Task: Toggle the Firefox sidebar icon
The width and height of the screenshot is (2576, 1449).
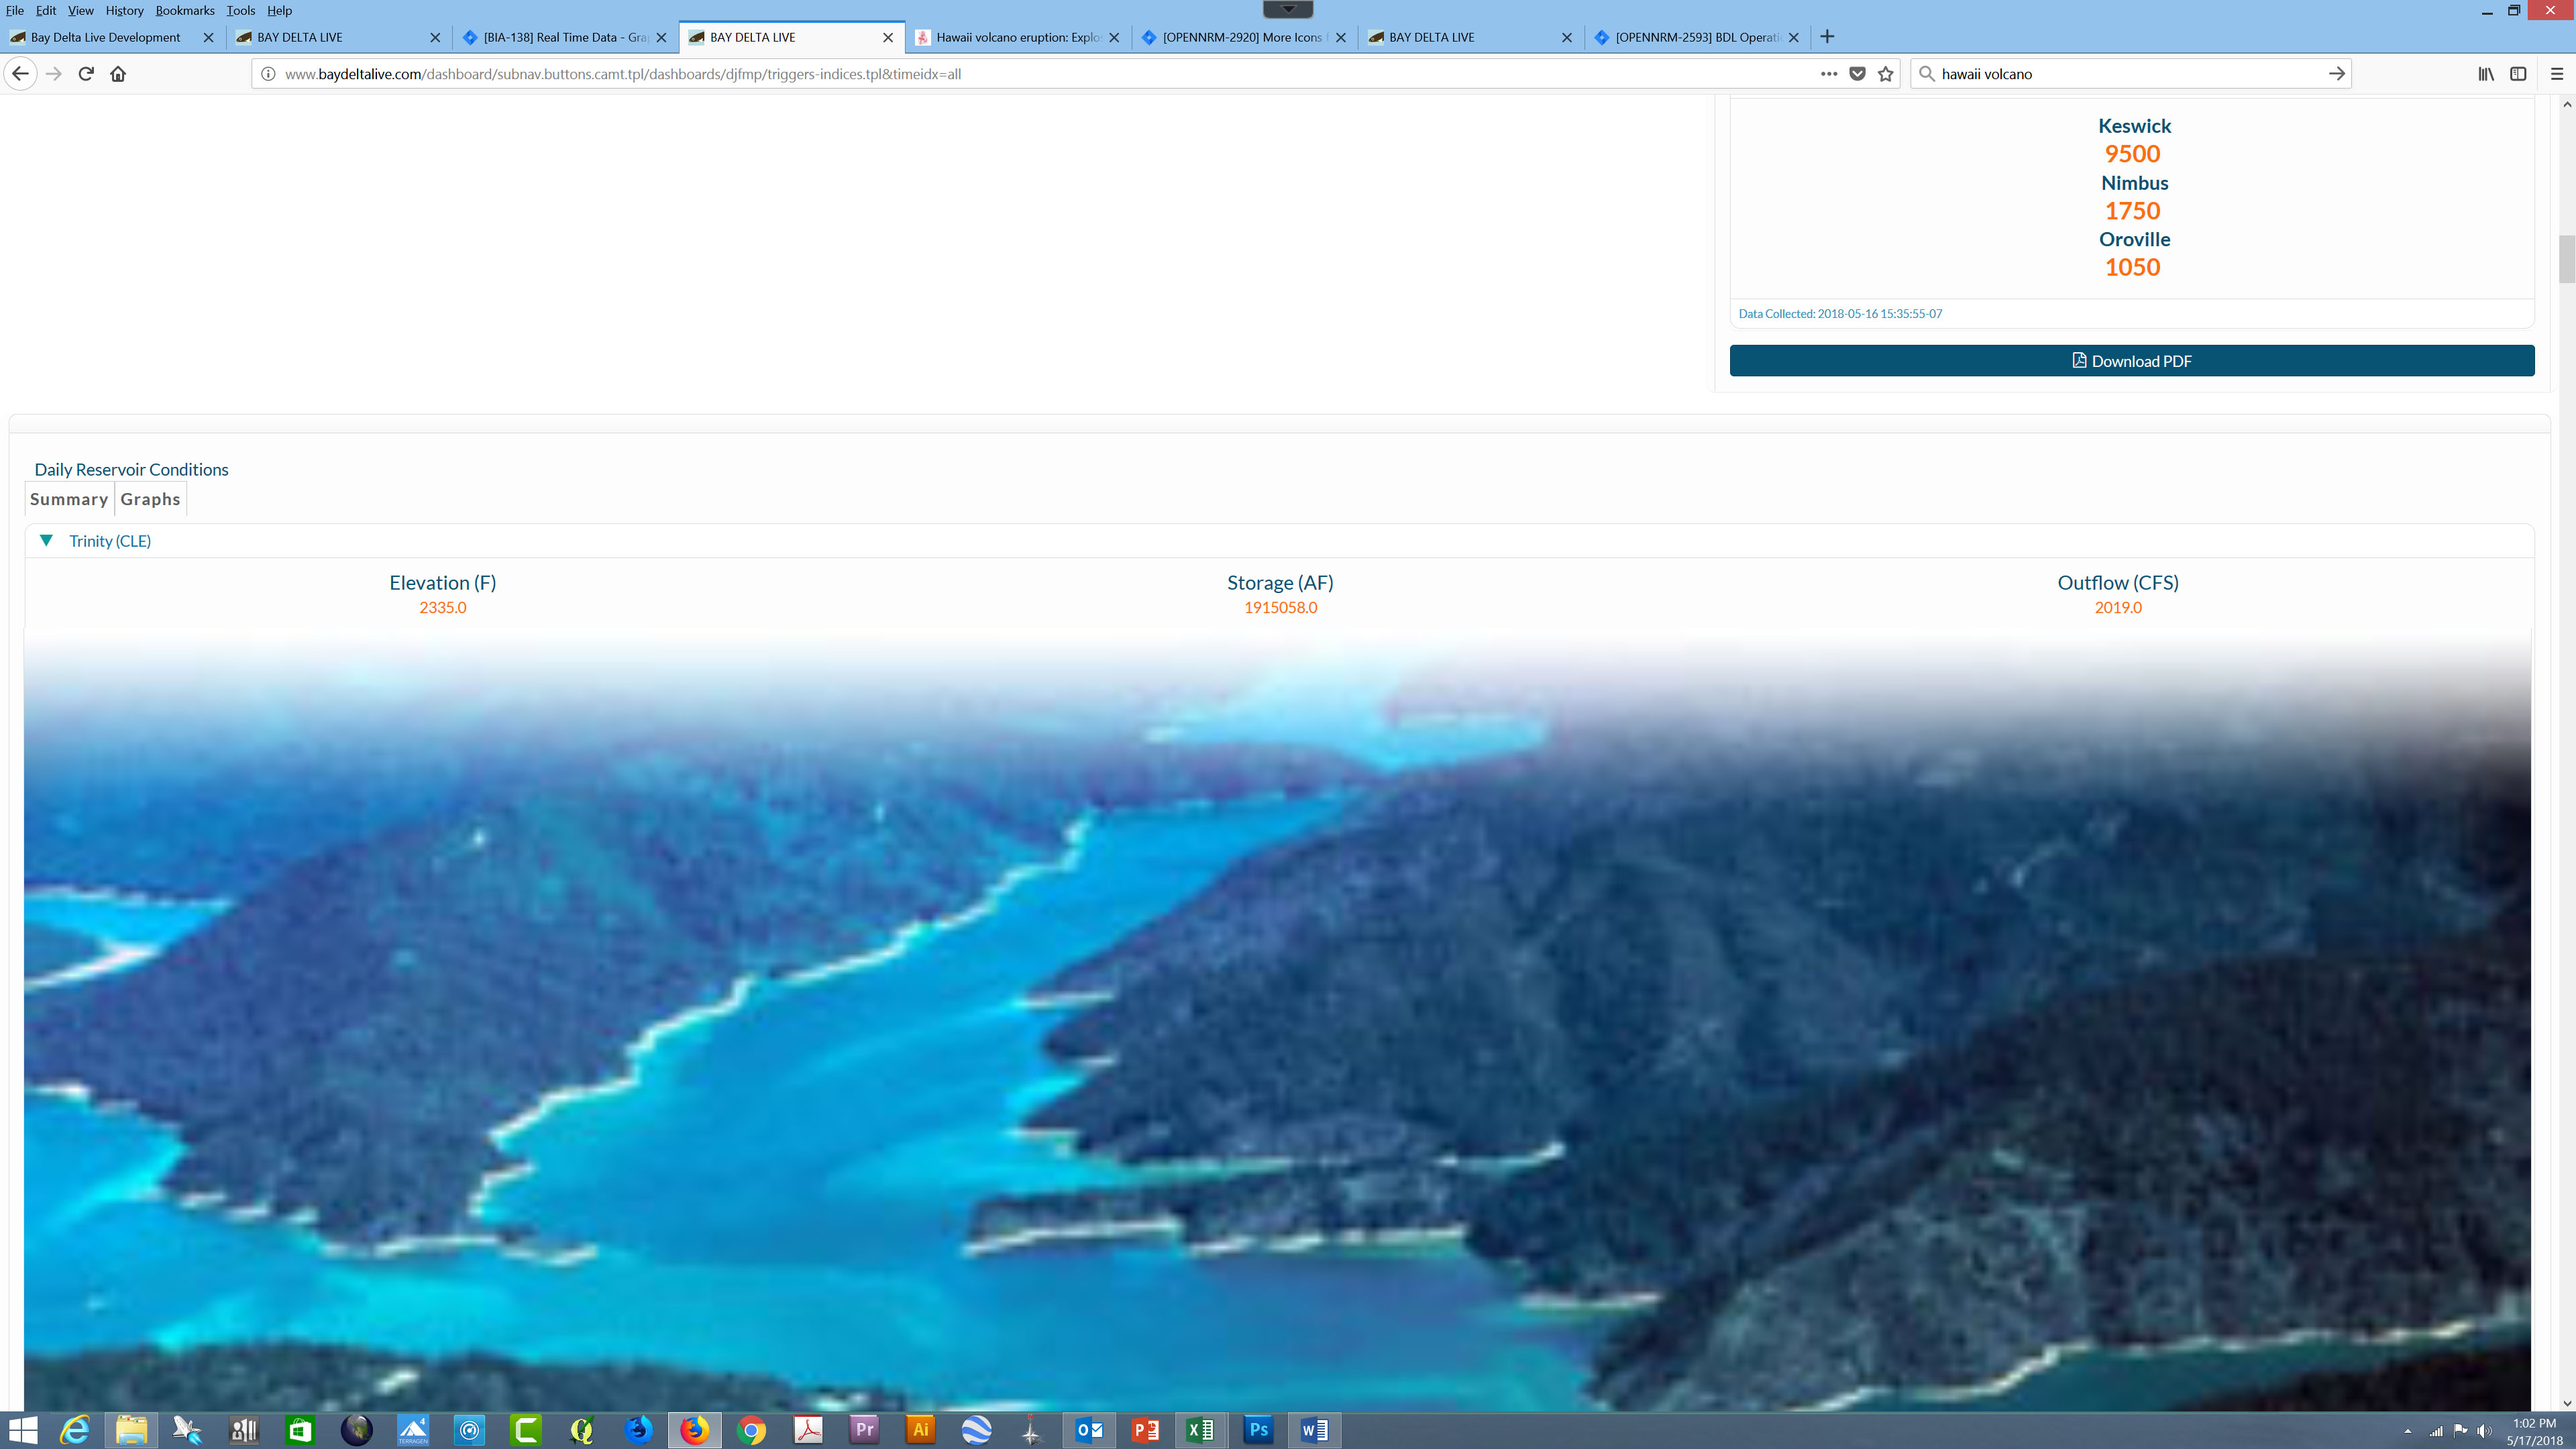Action: 2518,74
